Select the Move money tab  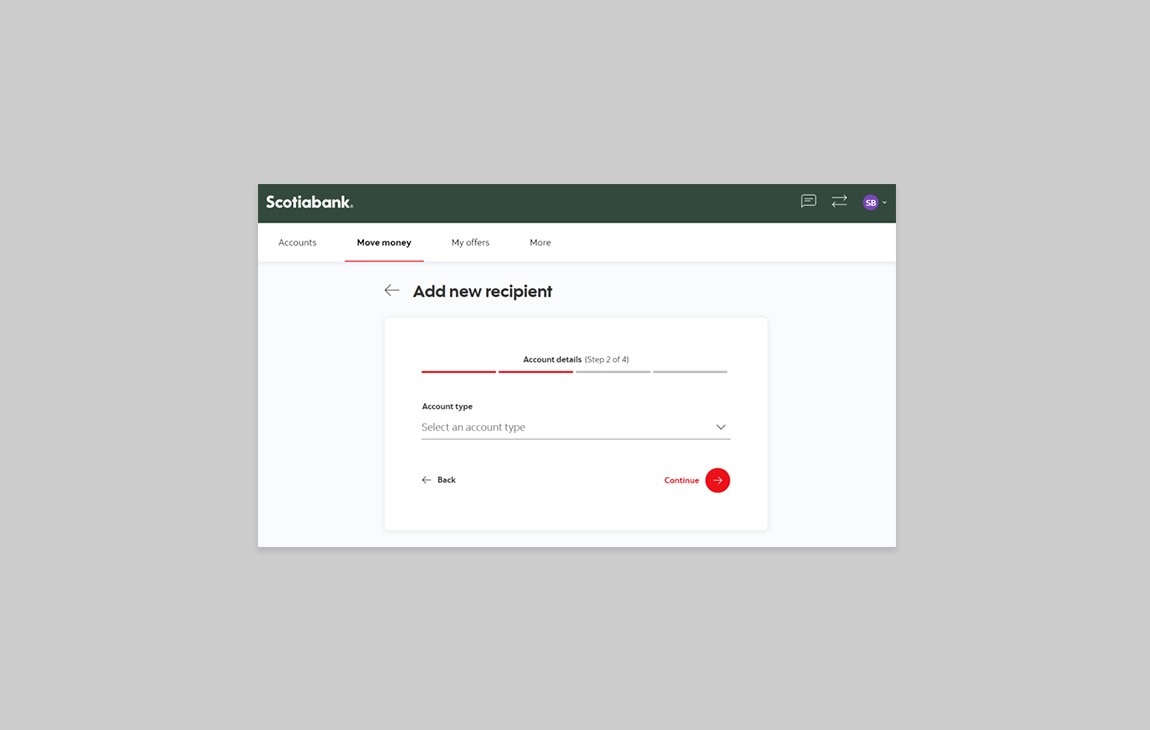(384, 242)
